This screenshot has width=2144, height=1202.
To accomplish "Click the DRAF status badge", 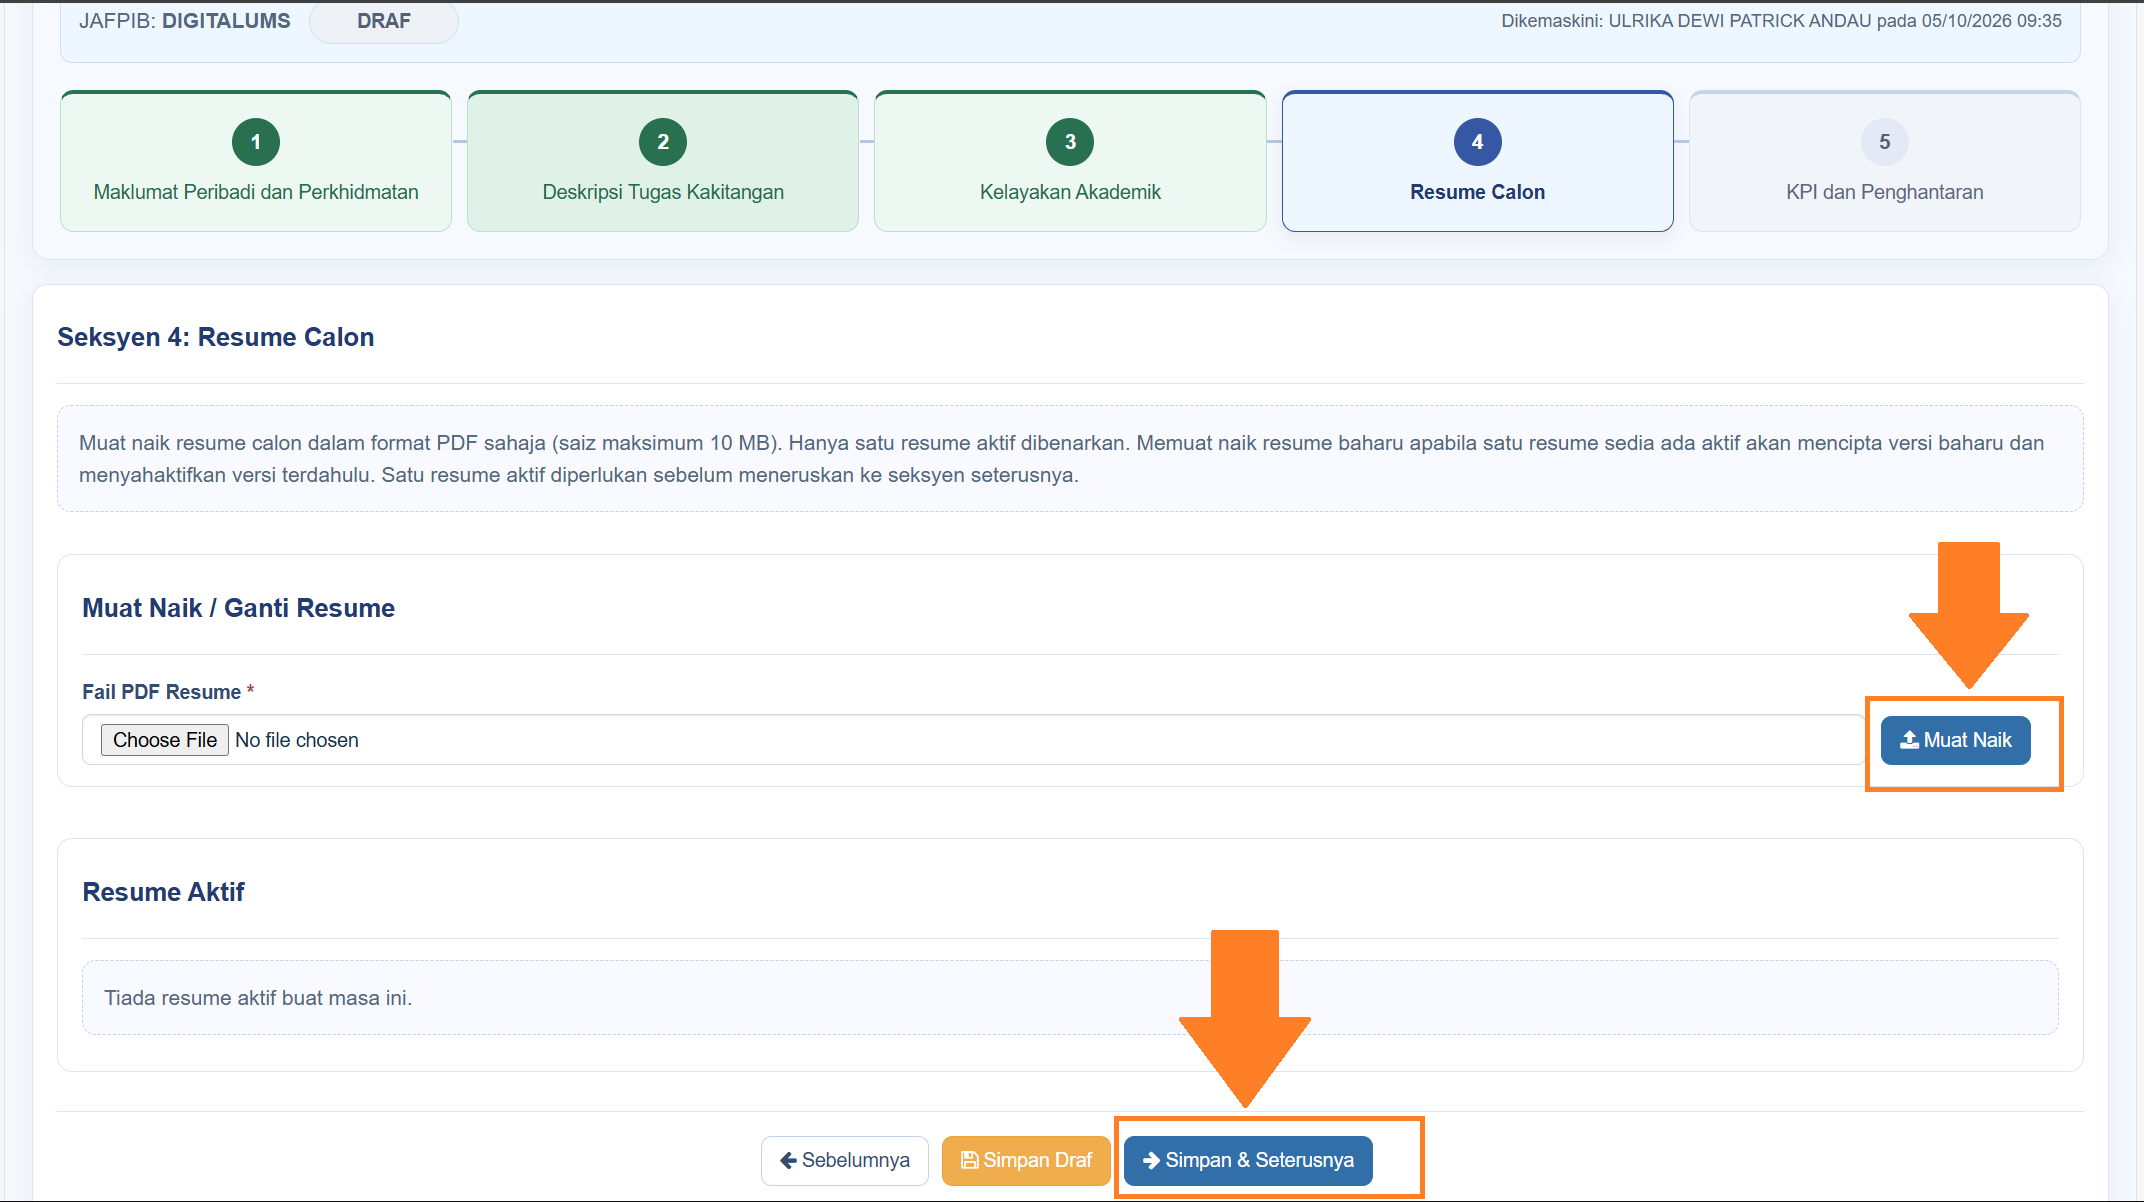I will click(x=384, y=21).
